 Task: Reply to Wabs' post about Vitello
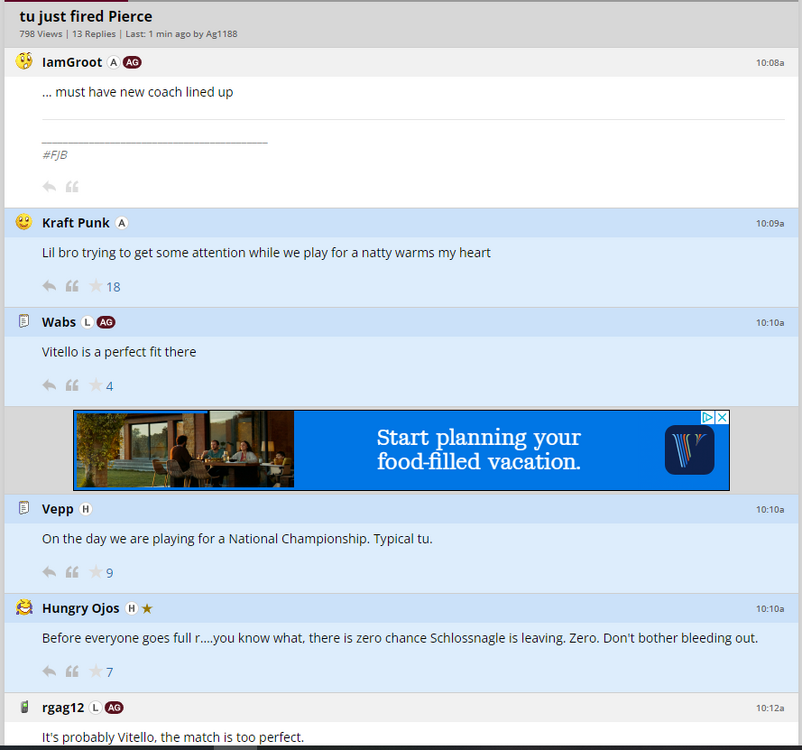point(49,386)
